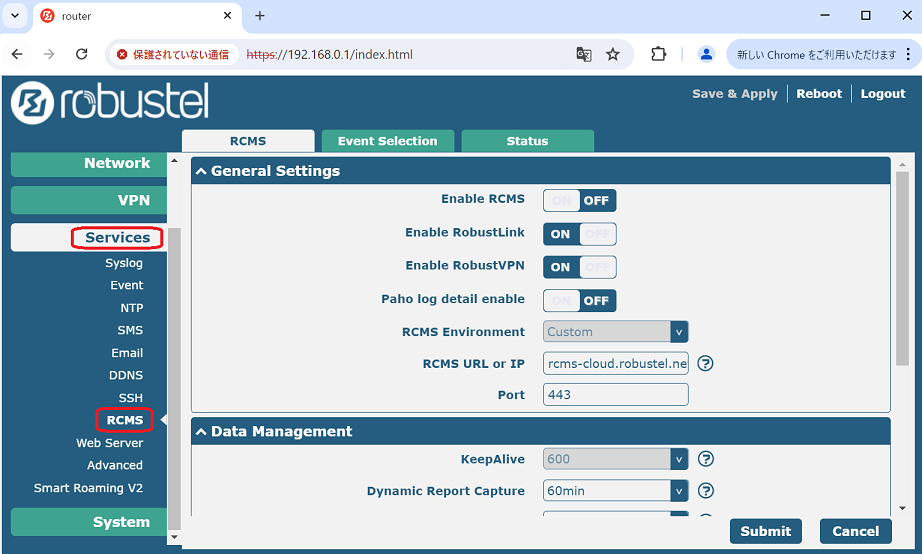Toggle the Enable RobustLink switch
Image resolution: width=922 pixels, height=554 pixels.
pyautogui.click(x=580, y=234)
